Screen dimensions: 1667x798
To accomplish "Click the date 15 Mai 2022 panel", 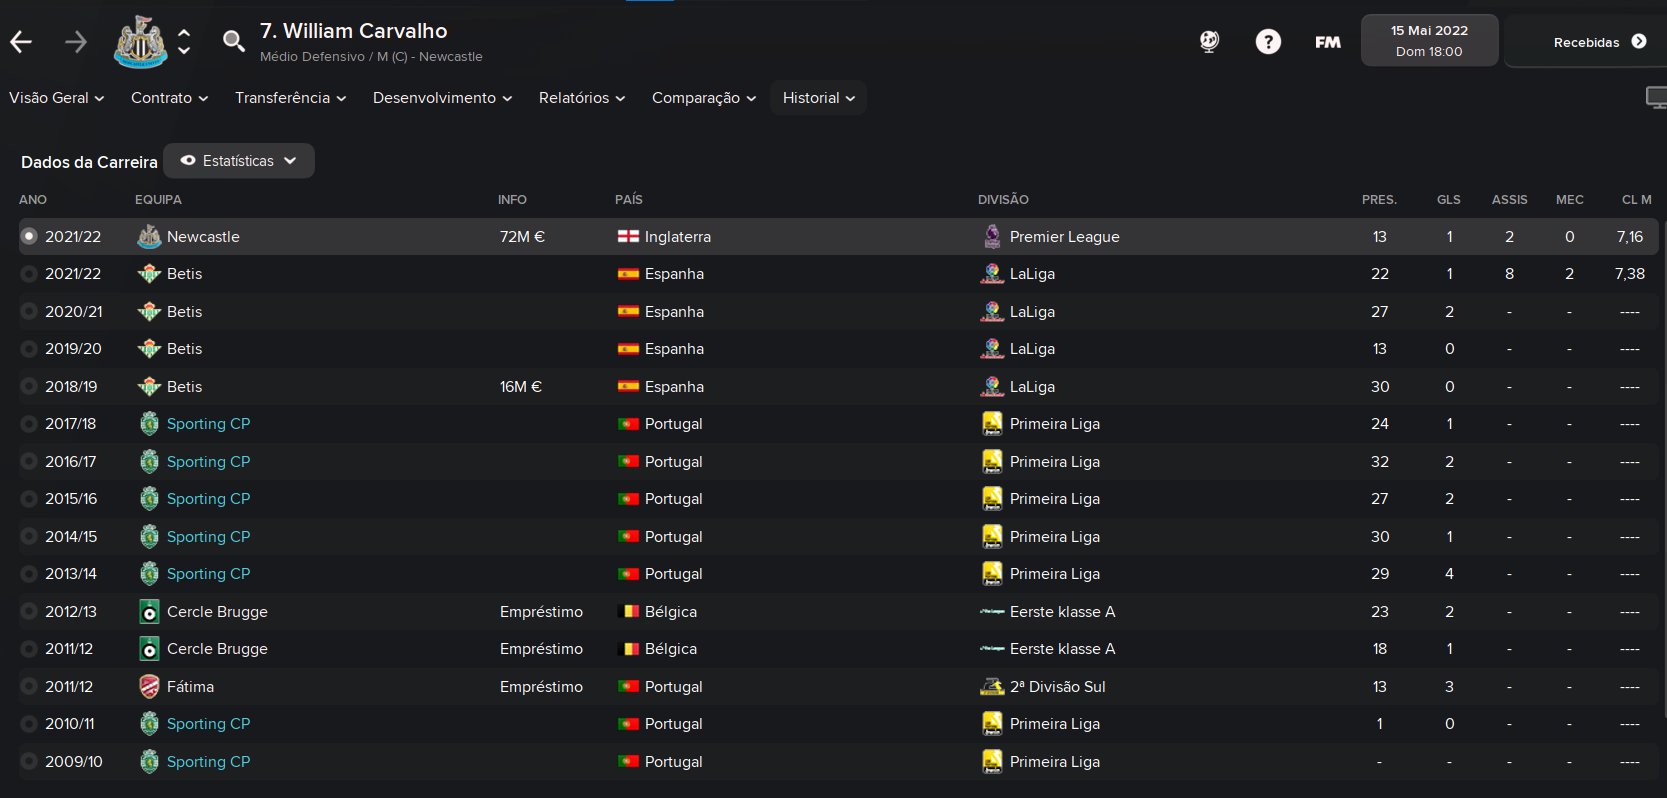I will [1429, 41].
